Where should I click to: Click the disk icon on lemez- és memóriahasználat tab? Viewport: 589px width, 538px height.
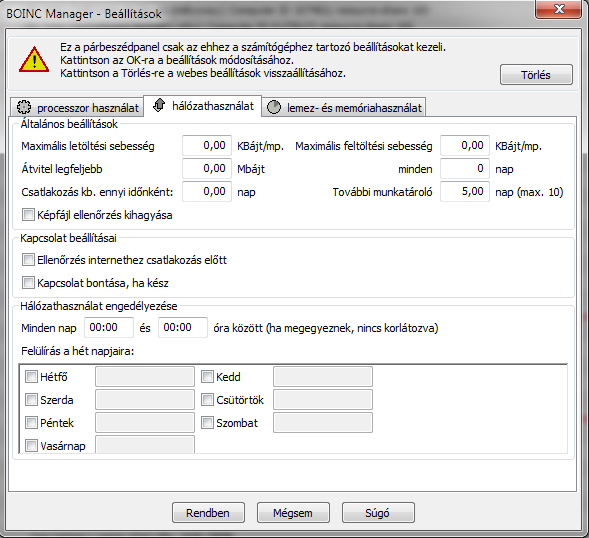274,107
